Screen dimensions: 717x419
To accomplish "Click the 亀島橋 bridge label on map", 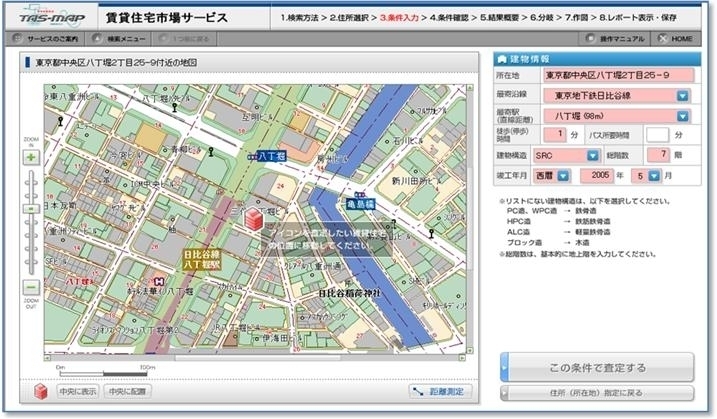I will (x=361, y=204).
